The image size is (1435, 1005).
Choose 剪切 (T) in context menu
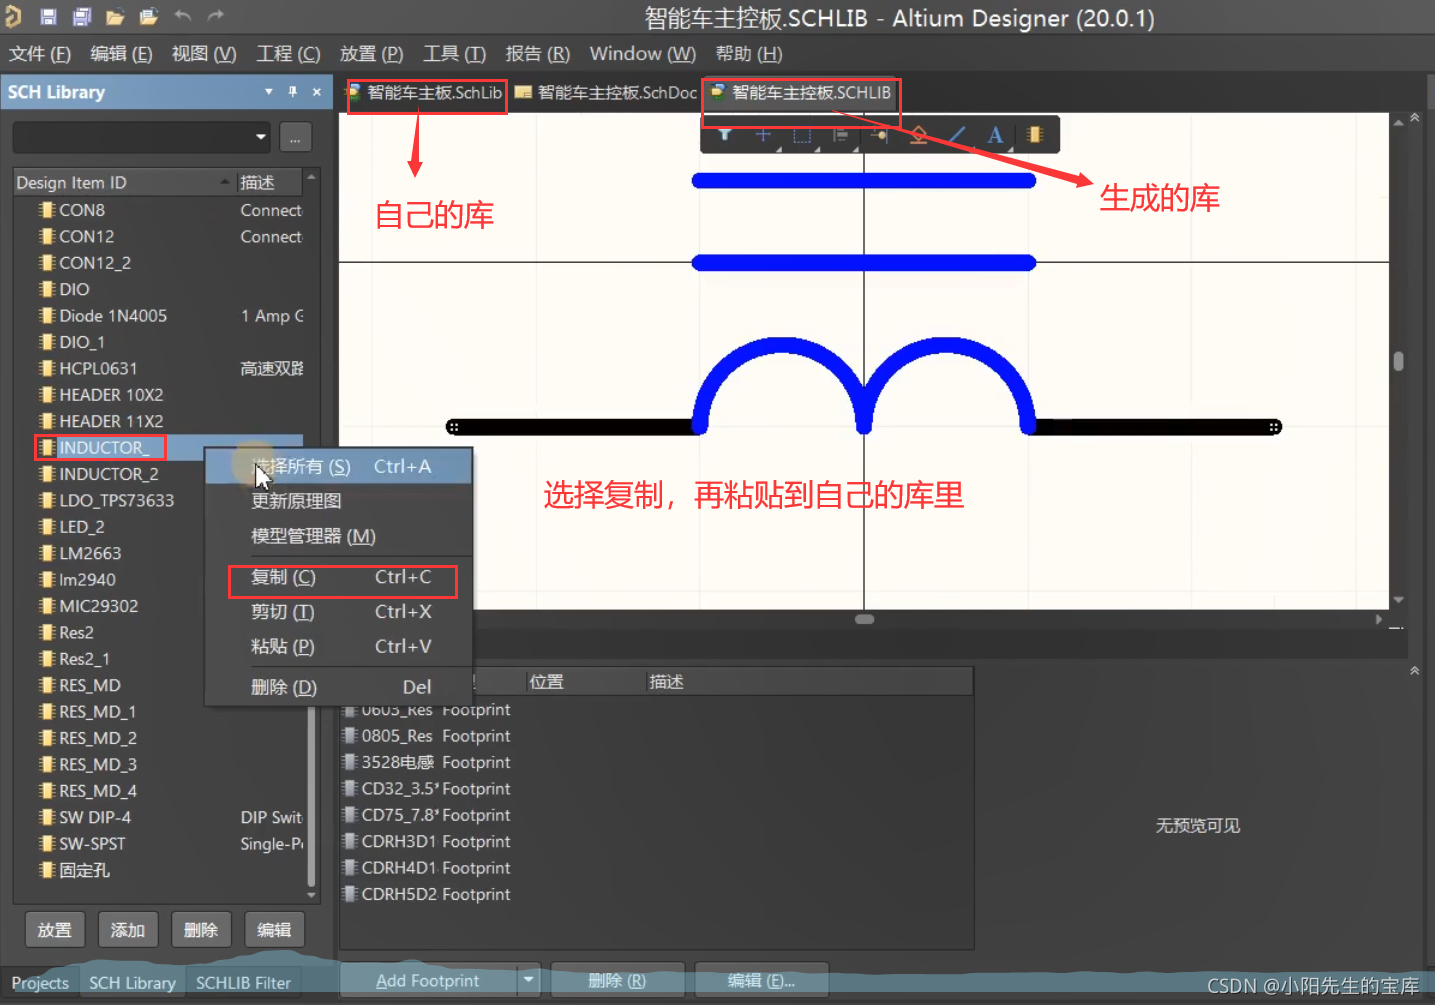pos(341,612)
